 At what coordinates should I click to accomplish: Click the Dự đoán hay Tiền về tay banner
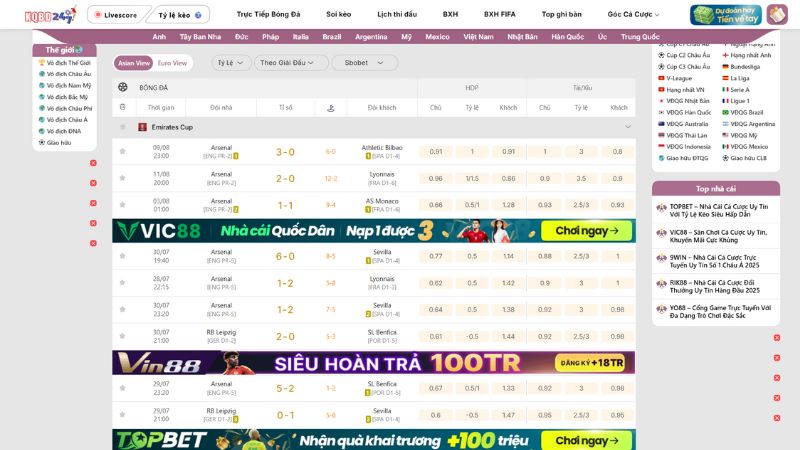click(725, 15)
